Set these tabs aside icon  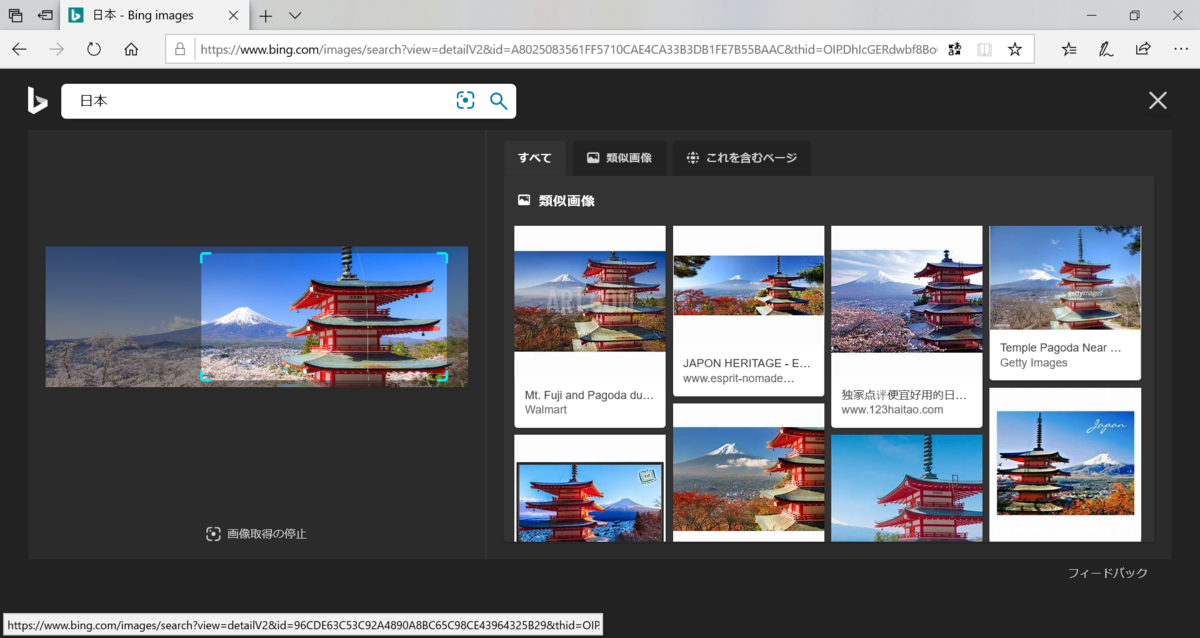pos(45,16)
